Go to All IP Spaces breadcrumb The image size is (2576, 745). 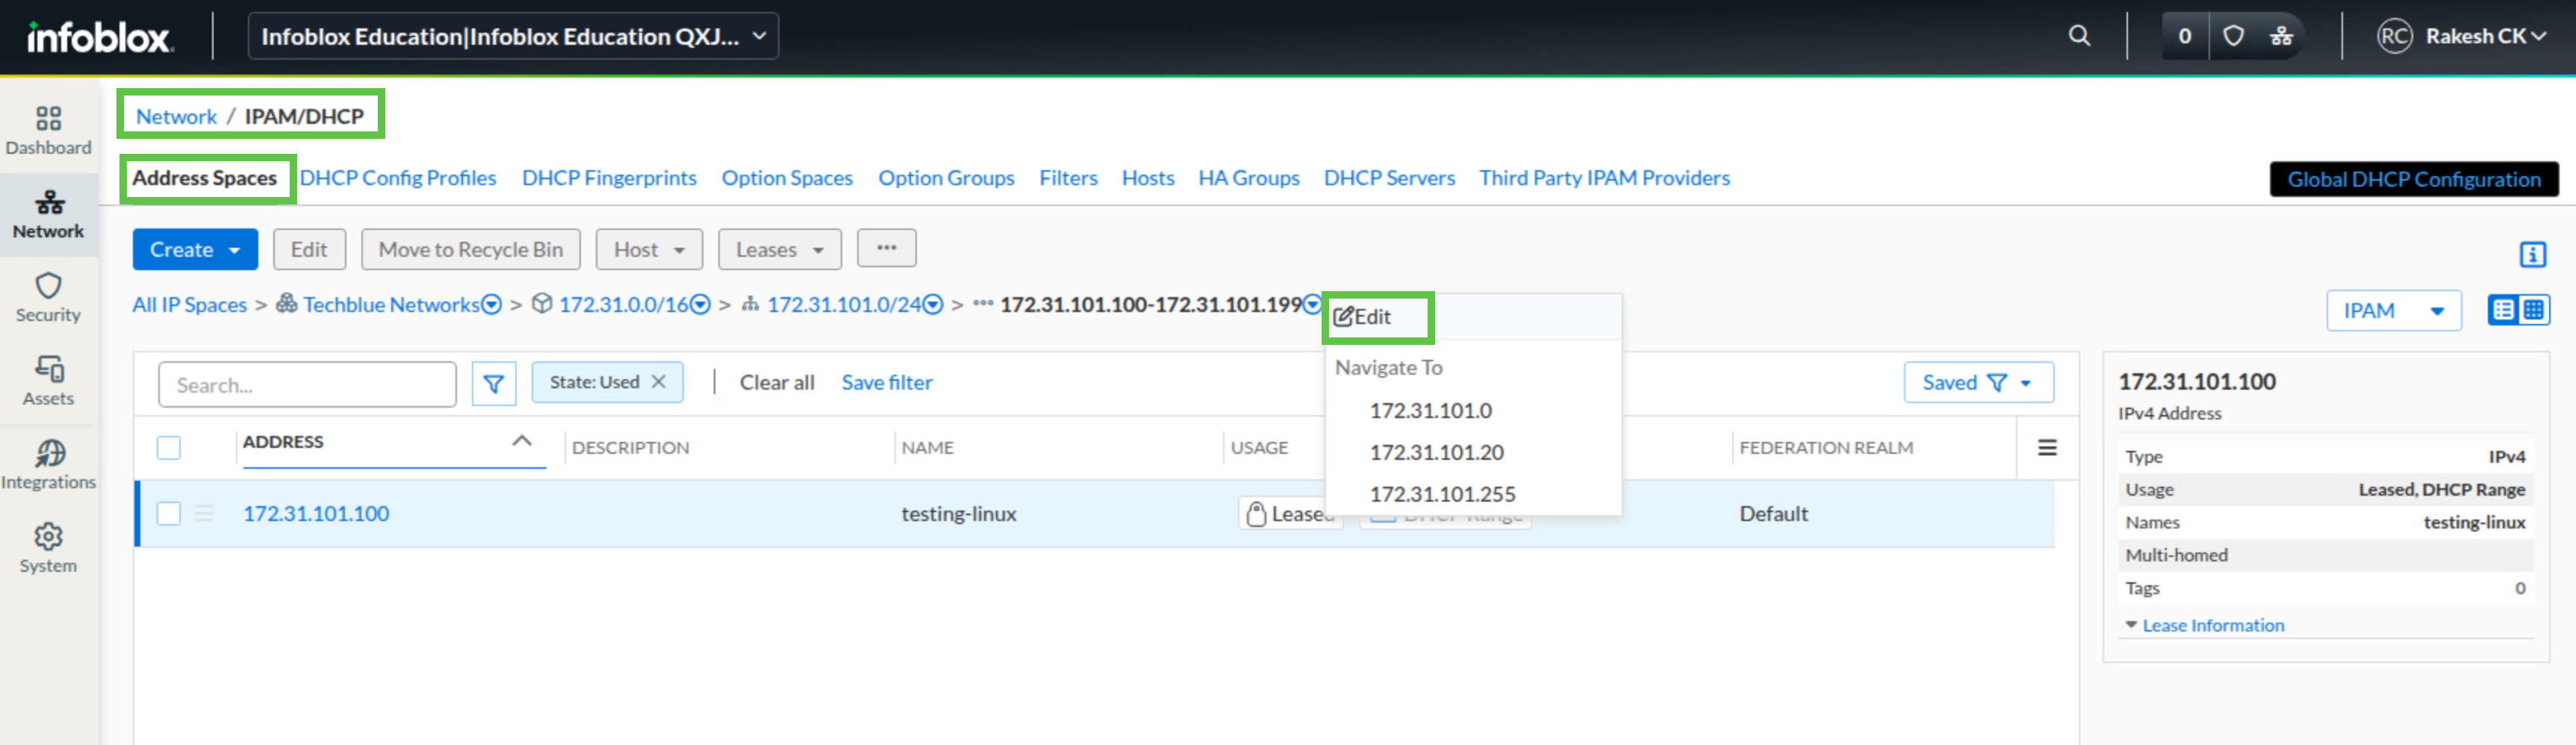click(189, 304)
